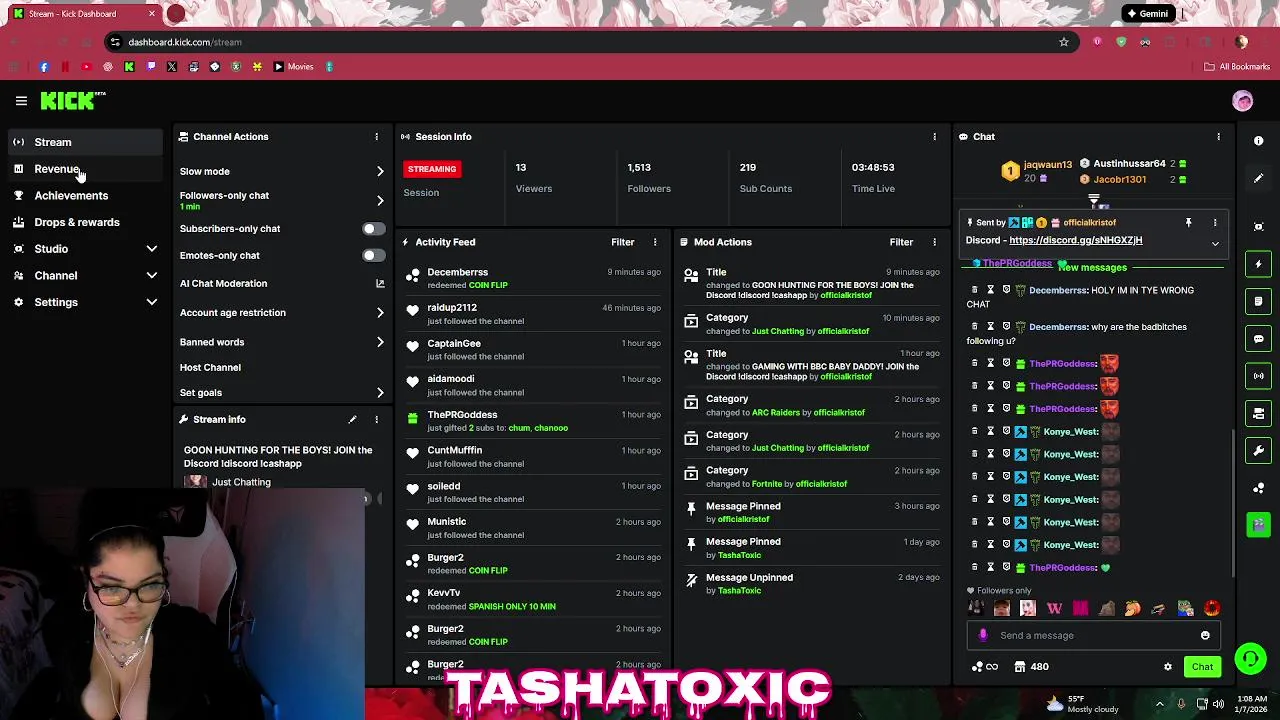Switch to Stream - Kick Dashboard browser tab
The height and width of the screenshot is (720, 1280).
(x=84, y=14)
